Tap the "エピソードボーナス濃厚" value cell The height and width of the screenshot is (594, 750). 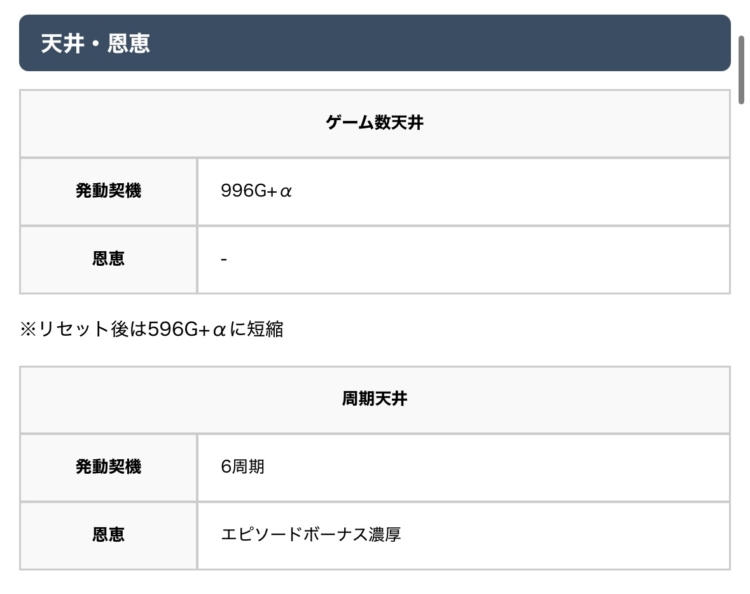click(310, 535)
